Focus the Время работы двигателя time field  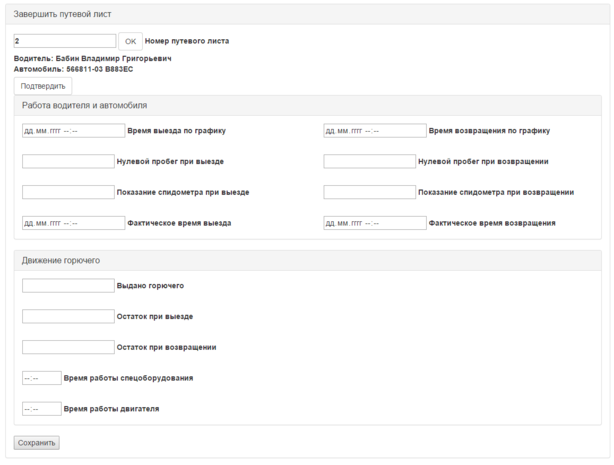(41, 409)
